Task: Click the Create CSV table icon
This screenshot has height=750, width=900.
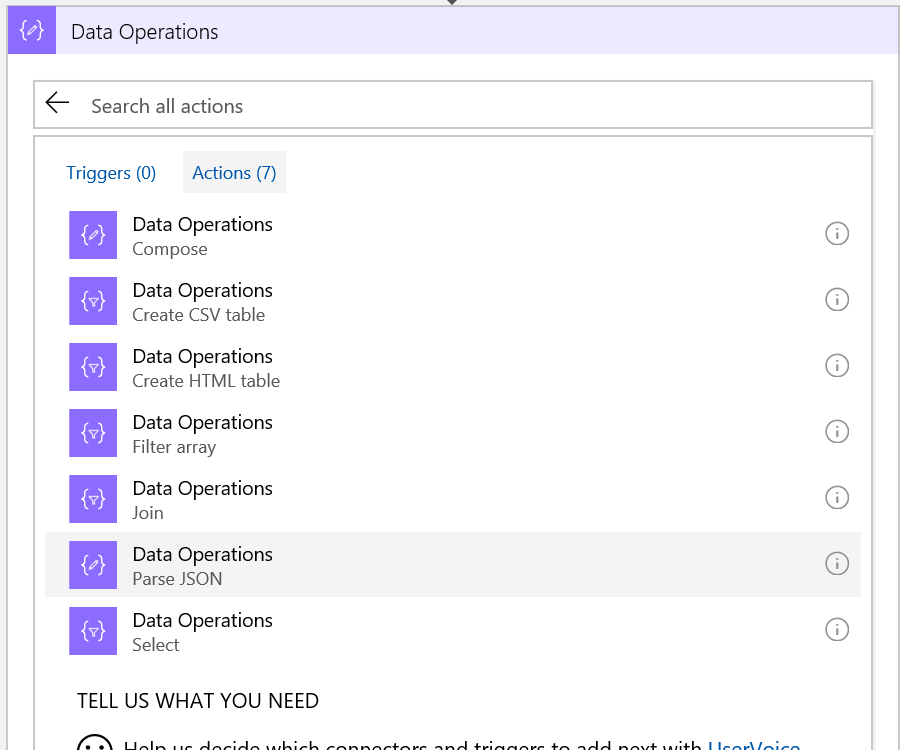Action: [93, 301]
